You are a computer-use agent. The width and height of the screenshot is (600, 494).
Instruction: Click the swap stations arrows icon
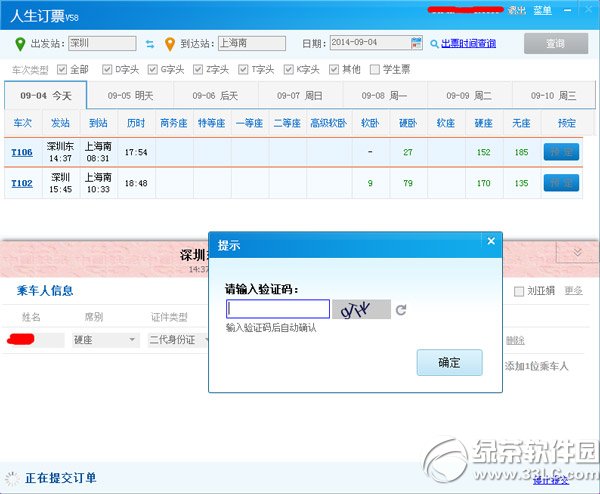click(150, 44)
